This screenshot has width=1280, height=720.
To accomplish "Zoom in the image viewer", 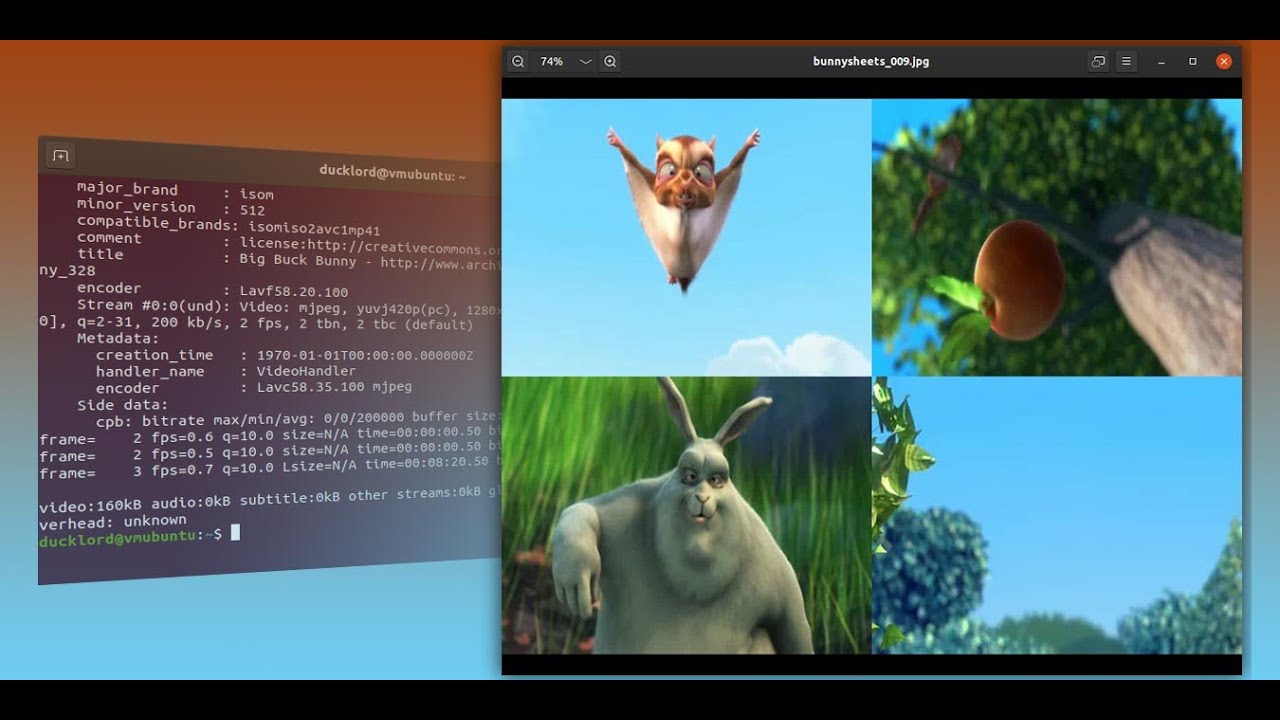I will tap(610, 61).
